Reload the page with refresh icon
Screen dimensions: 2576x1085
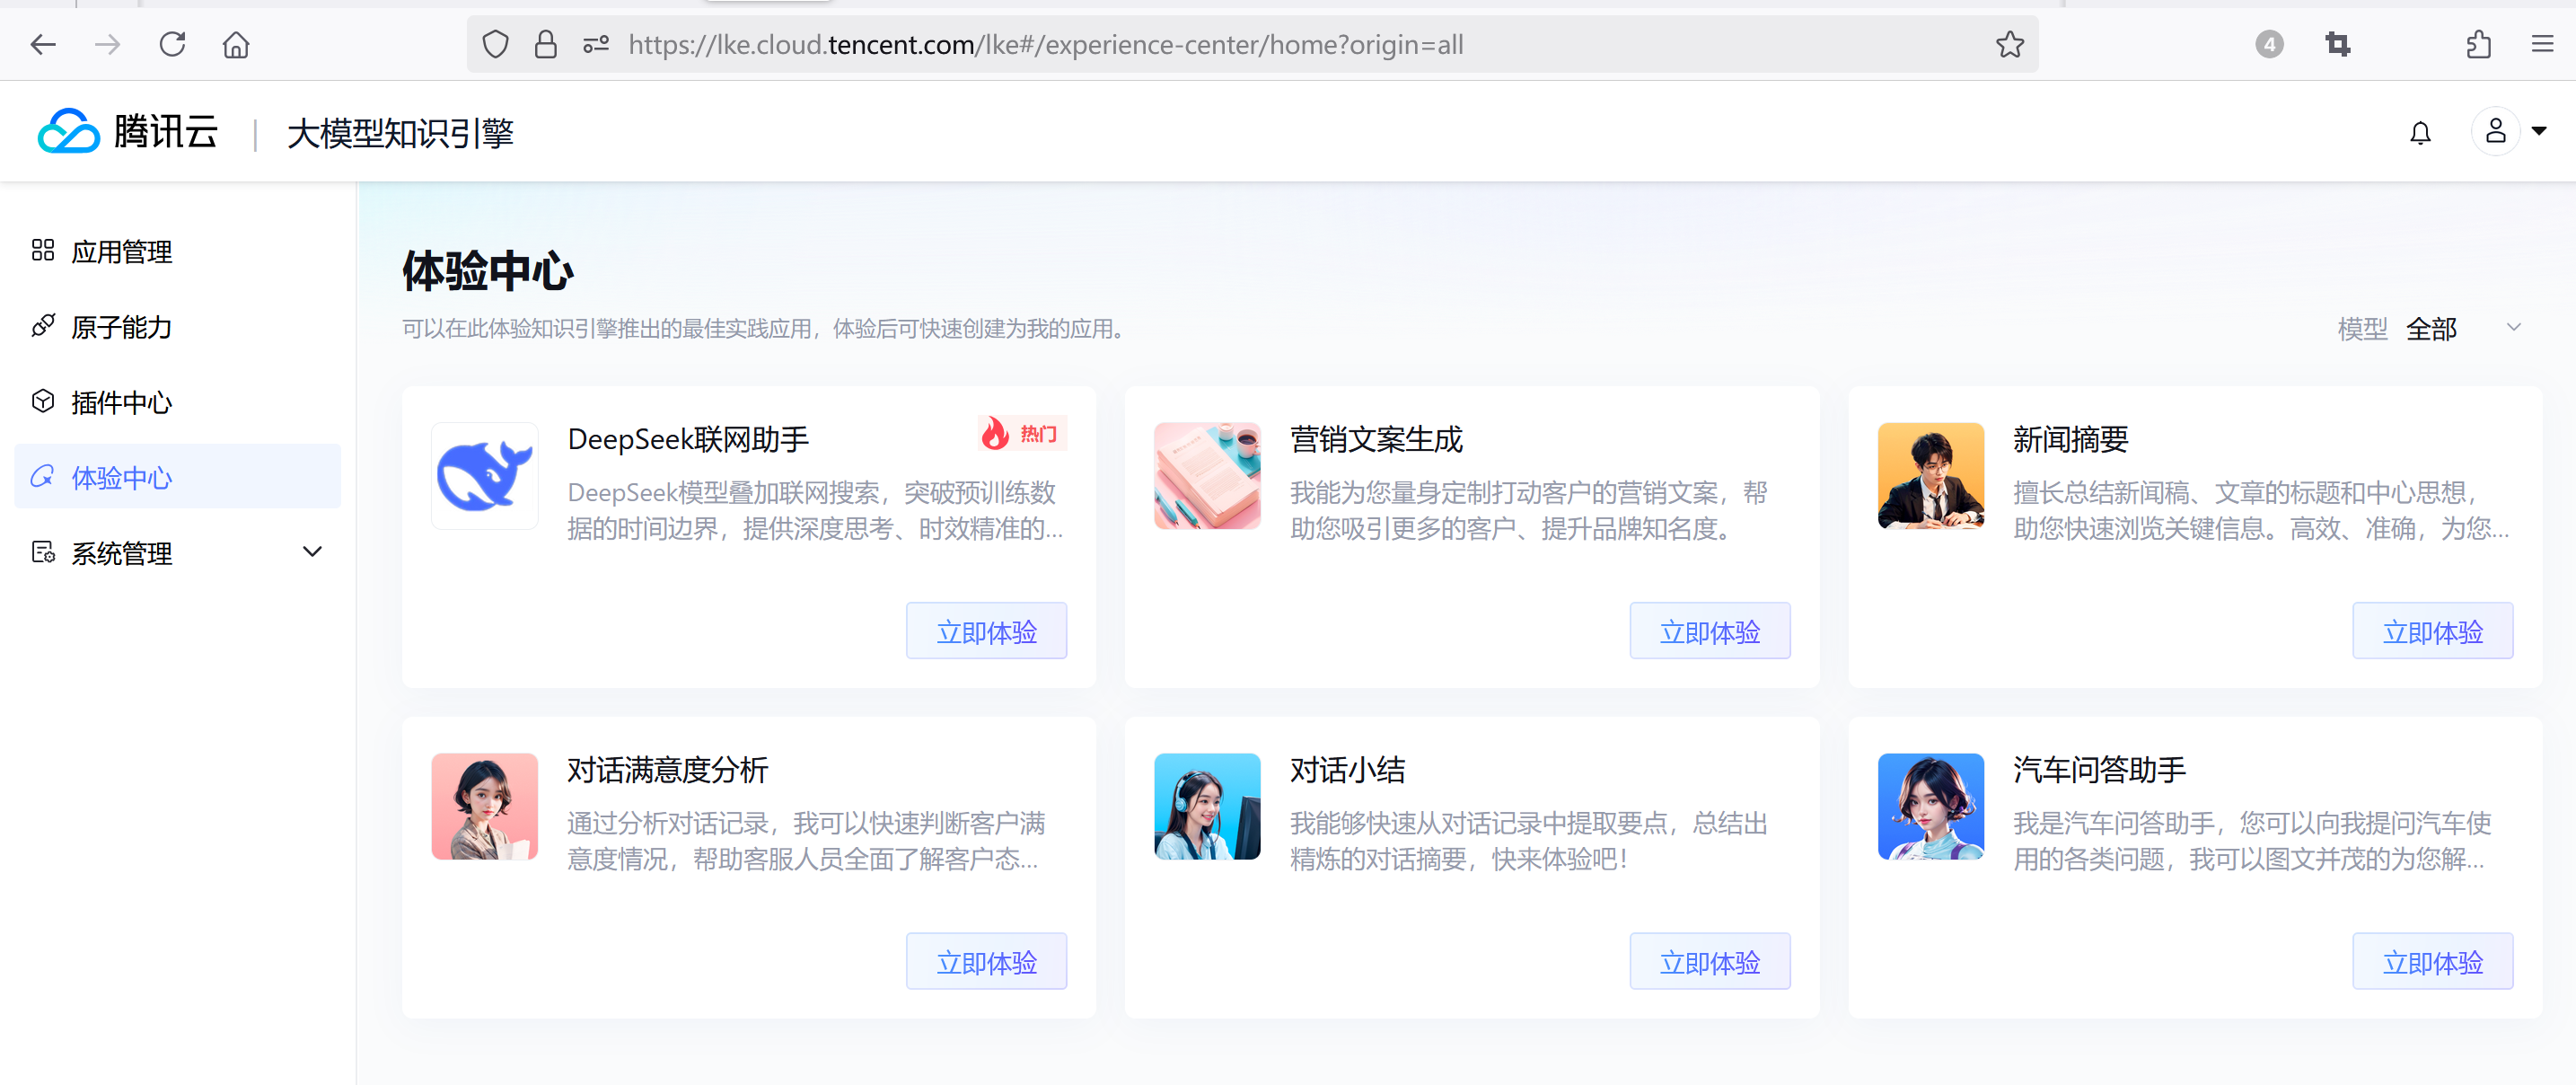tap(172, 44)
